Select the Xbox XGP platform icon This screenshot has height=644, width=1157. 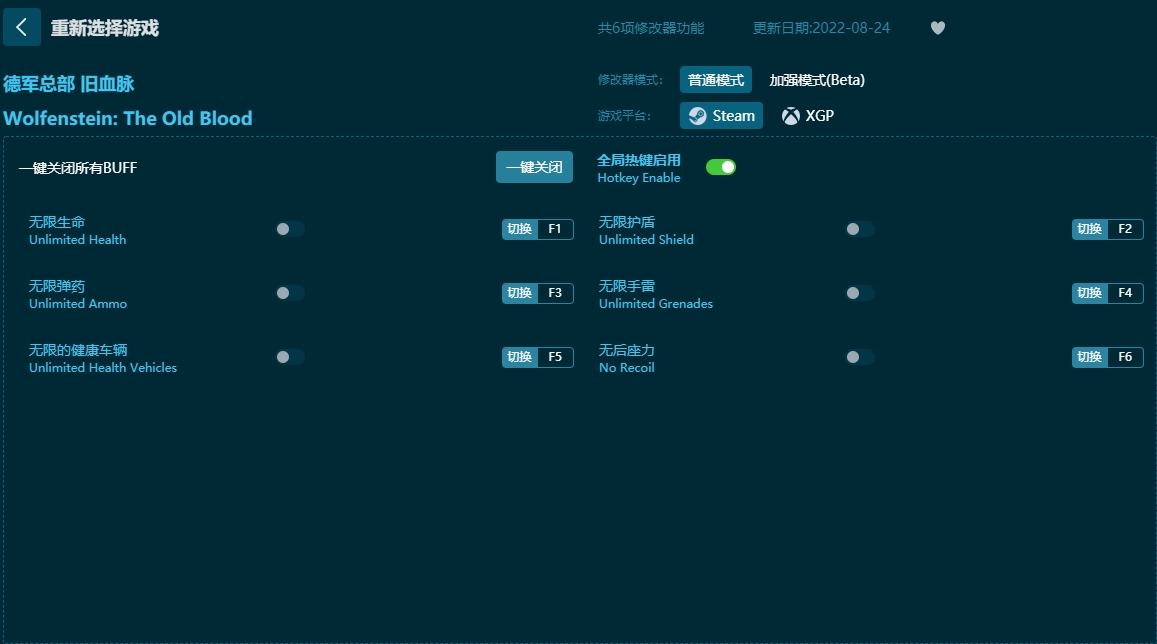pyautogui.click(x=791, y=116)
